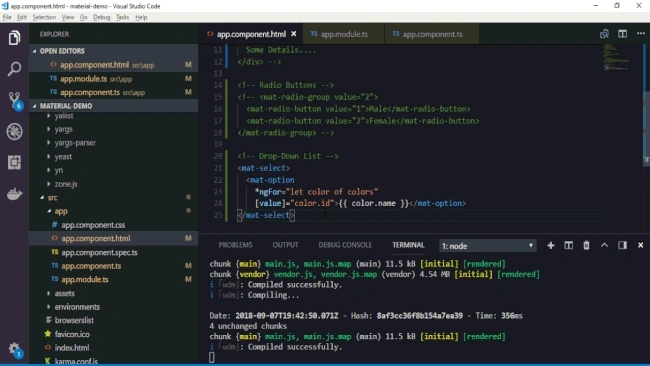Open app.component.css in file tree
The width and height of the screenshot is (650, 366).
coord(113,225)
